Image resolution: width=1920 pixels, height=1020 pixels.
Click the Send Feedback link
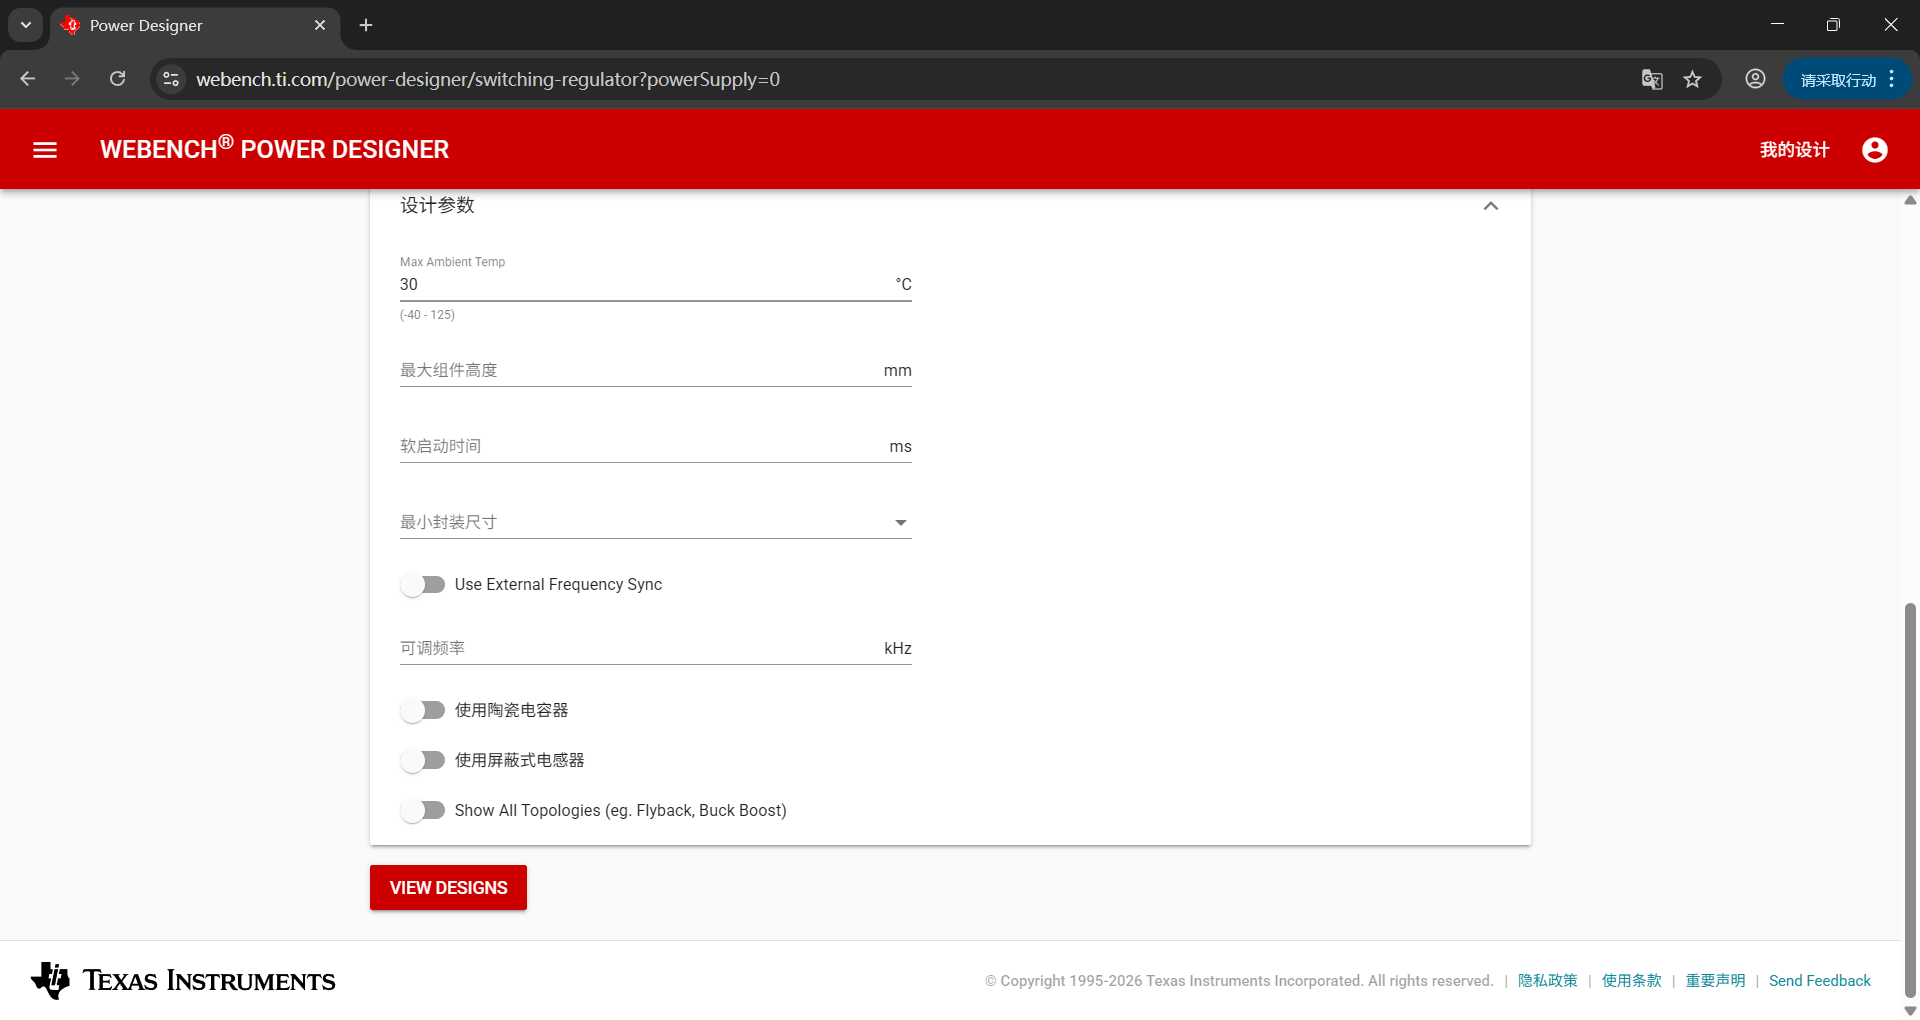1820,981
